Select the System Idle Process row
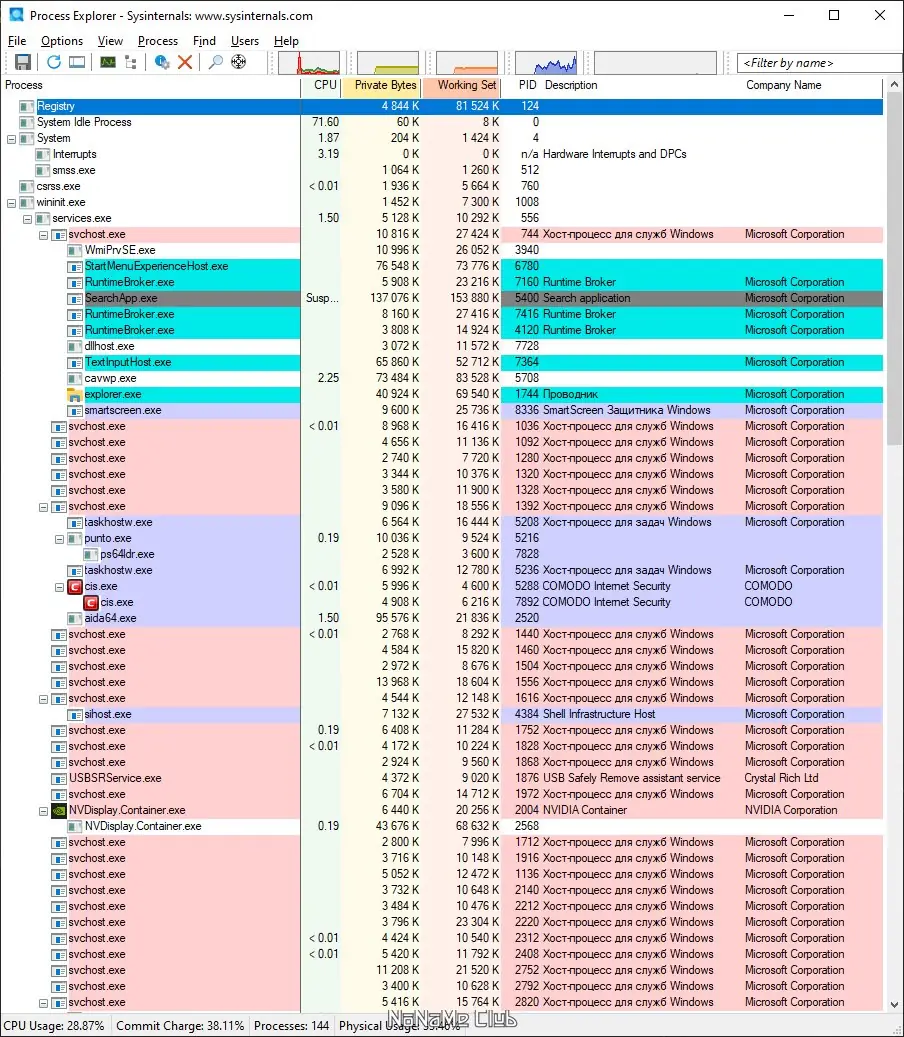 pyautogui.click(x=442, y=122)
